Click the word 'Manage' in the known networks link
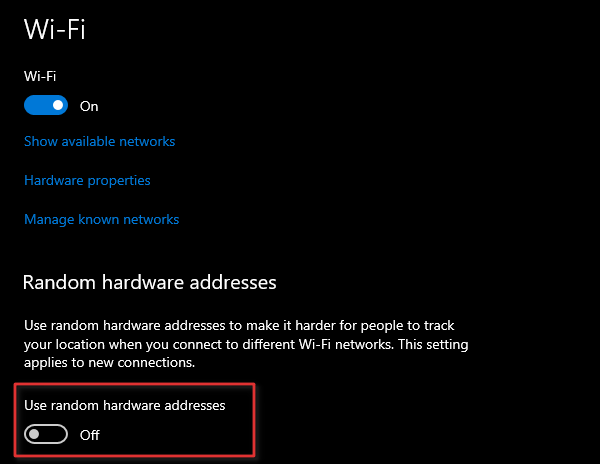The image size is (600, 464). (x=48, y=219)
